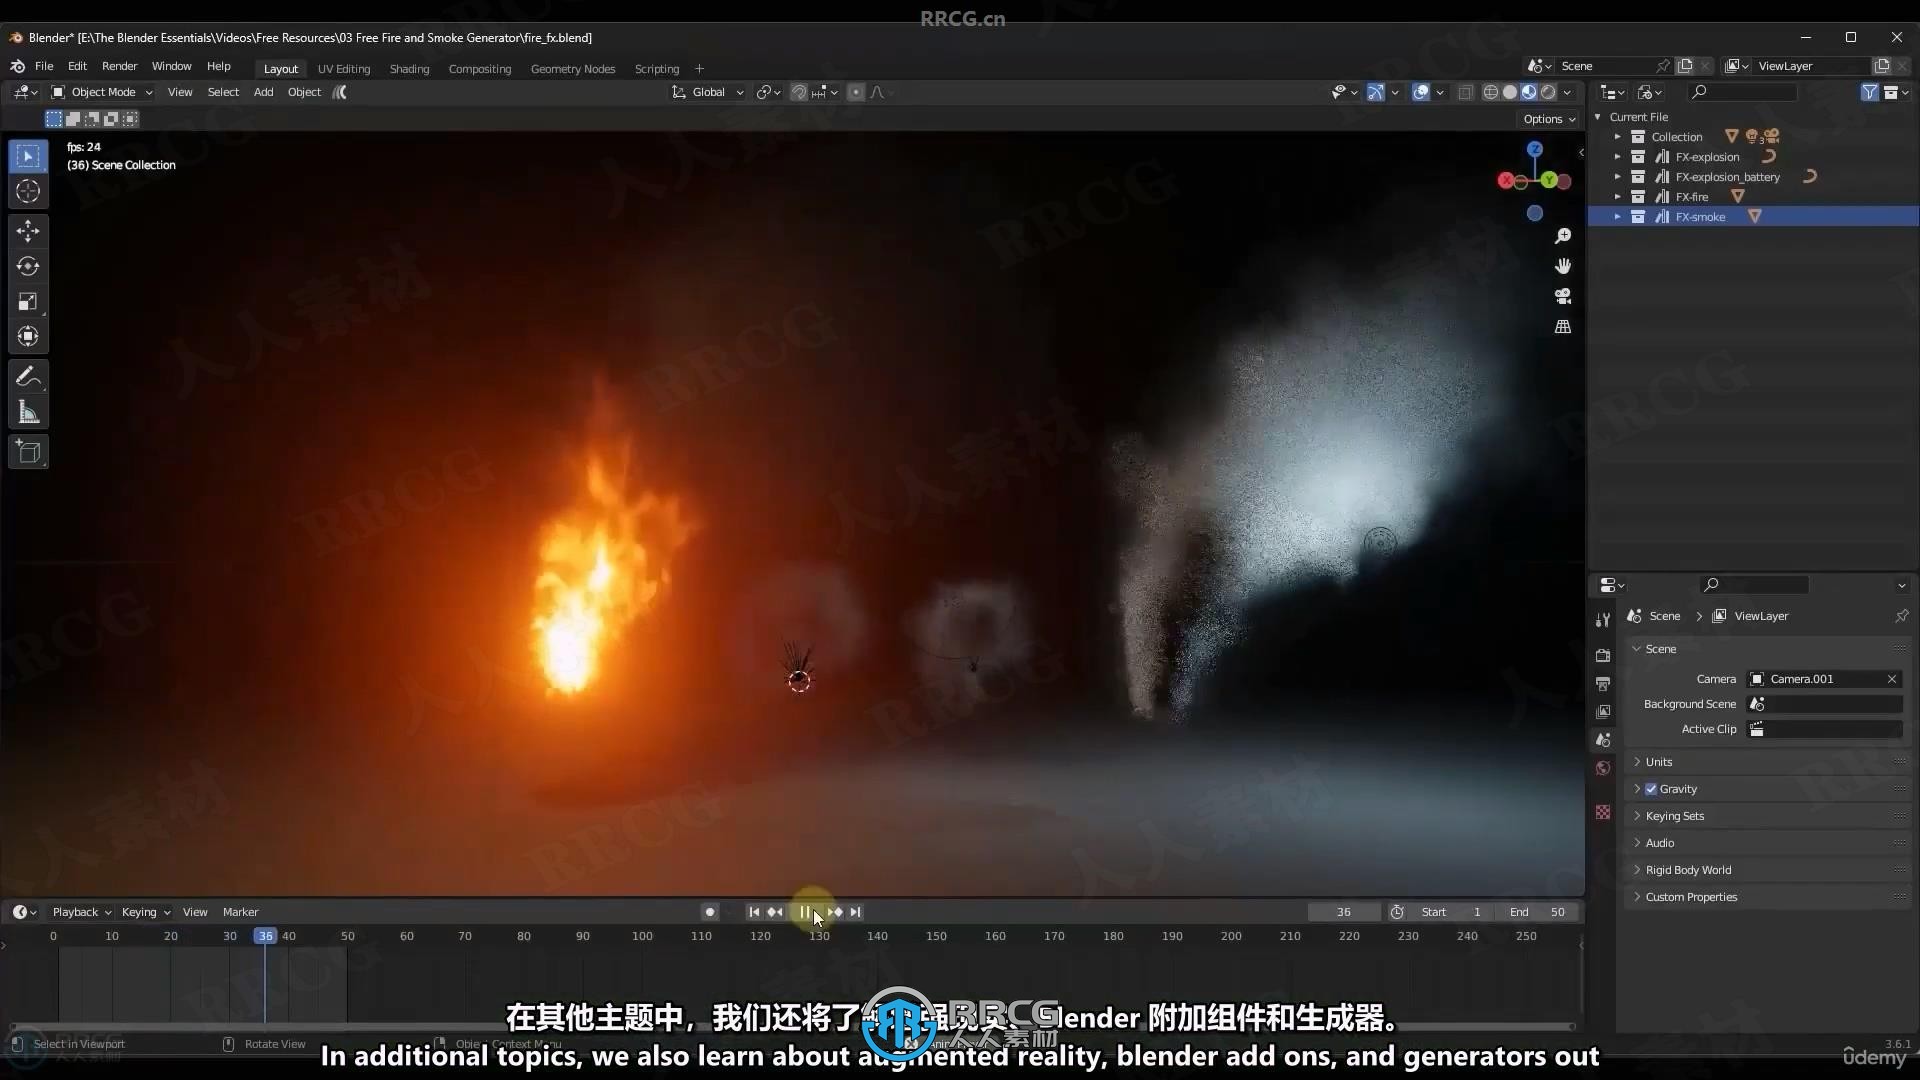Uncheck the Gravity checkbox

(1651, 789)
